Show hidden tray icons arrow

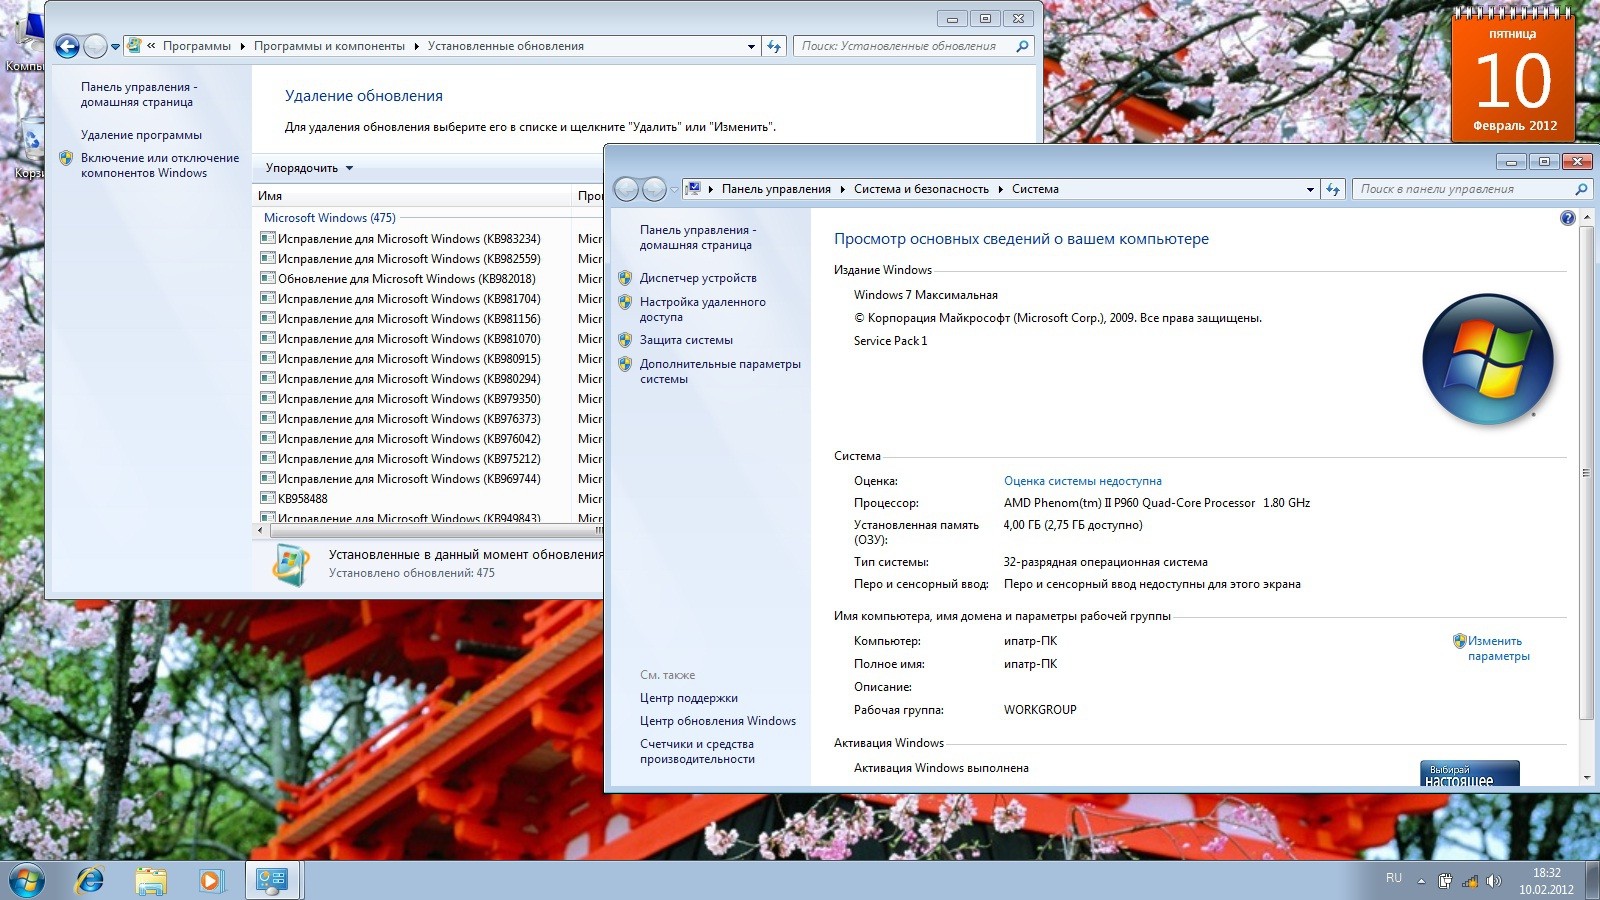pos(1420,881)
